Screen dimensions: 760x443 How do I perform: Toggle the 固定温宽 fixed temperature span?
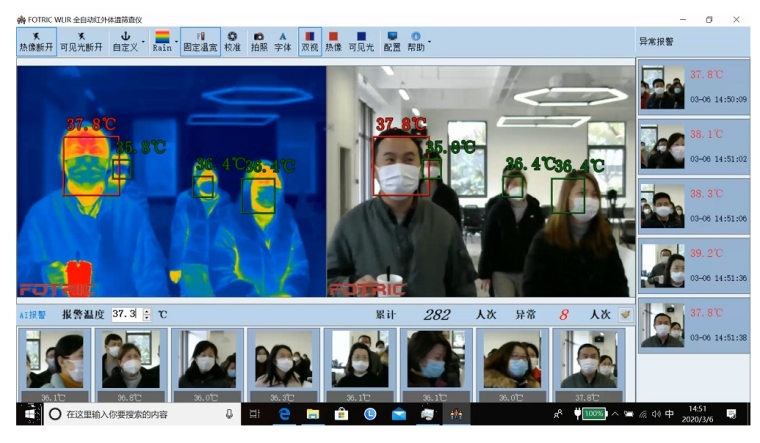(x=200, y=41)
